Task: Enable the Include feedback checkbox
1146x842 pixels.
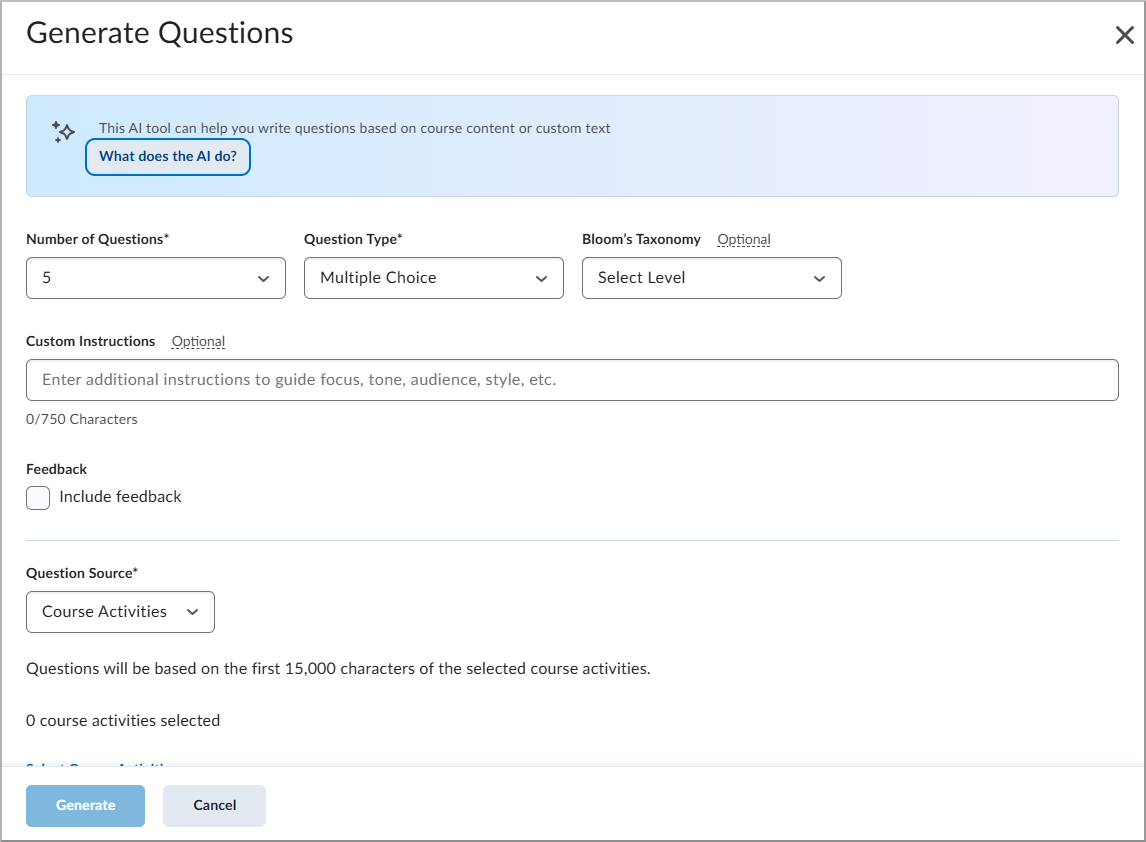Action: point(37,497)
